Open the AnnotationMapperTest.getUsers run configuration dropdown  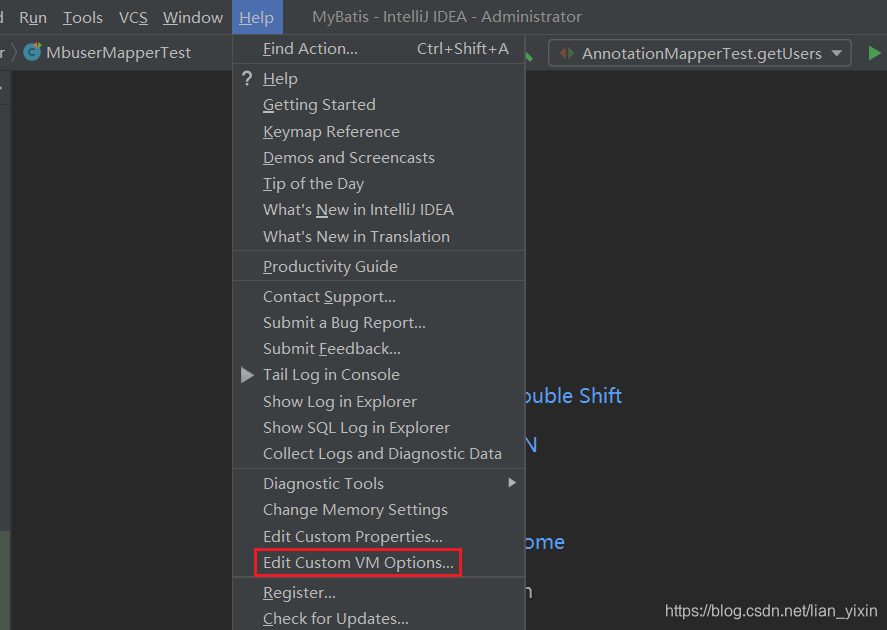tap(700, 53)
